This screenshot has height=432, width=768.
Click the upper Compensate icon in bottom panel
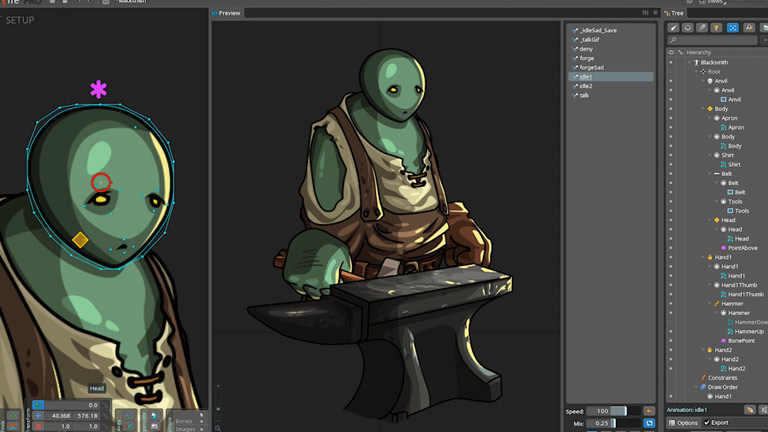(x=154, y=416)
